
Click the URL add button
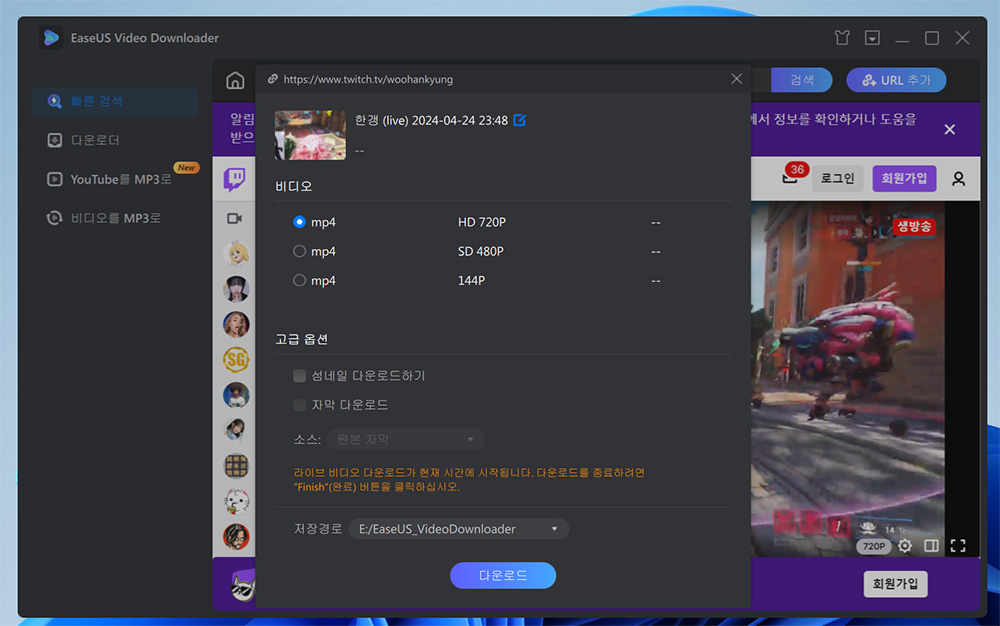coord(896,80)
